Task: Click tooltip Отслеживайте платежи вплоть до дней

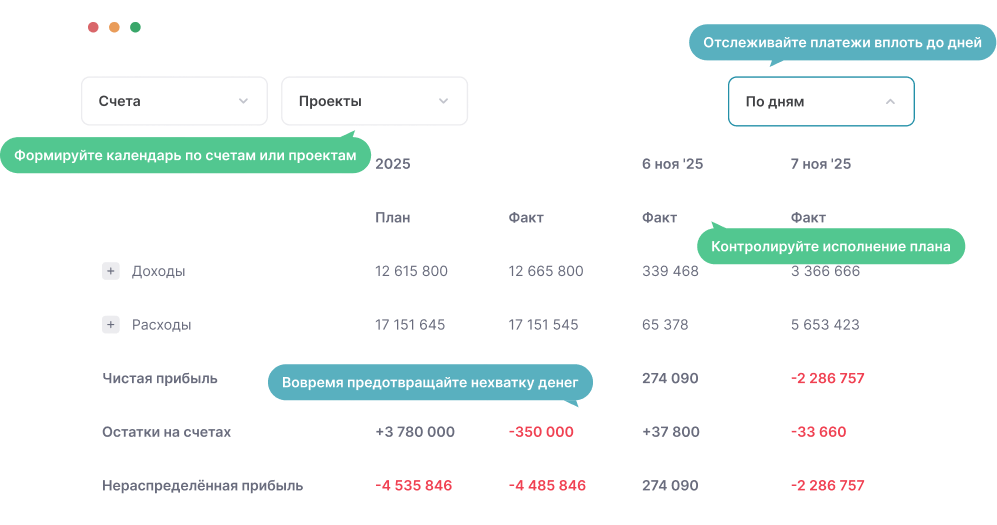Action: pos(842,43)
